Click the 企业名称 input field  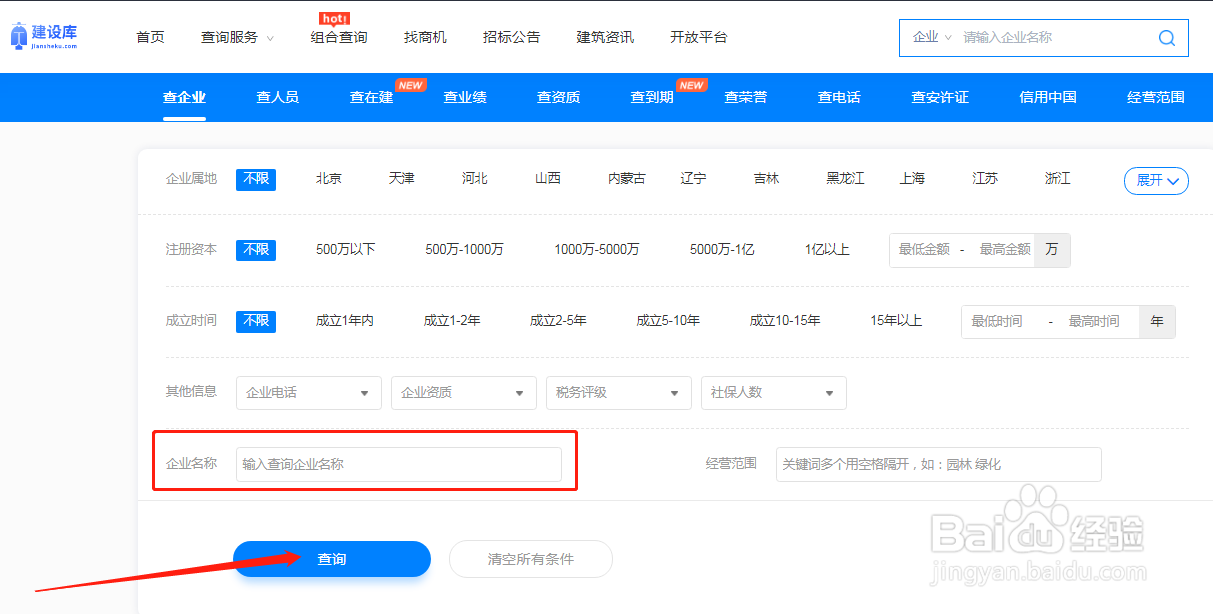tap(398, 463)
